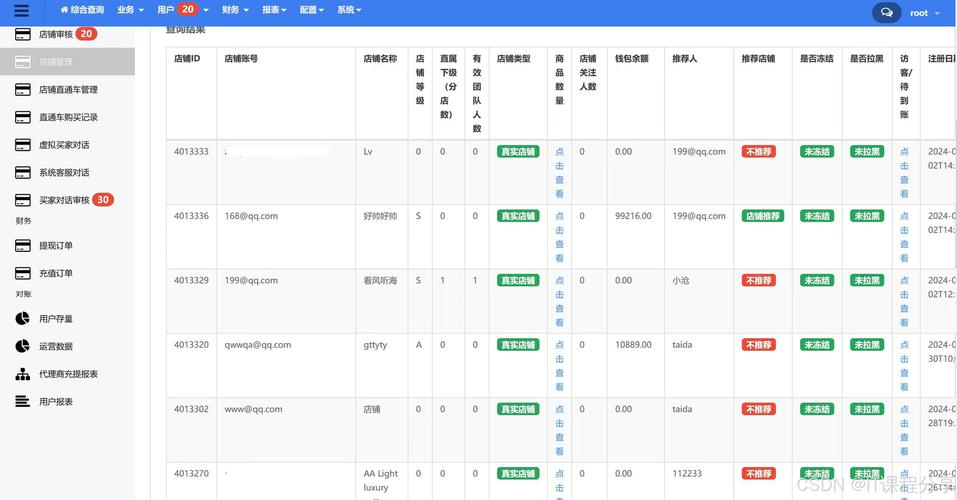Select account cell 168@qq.com

point(251,216)
